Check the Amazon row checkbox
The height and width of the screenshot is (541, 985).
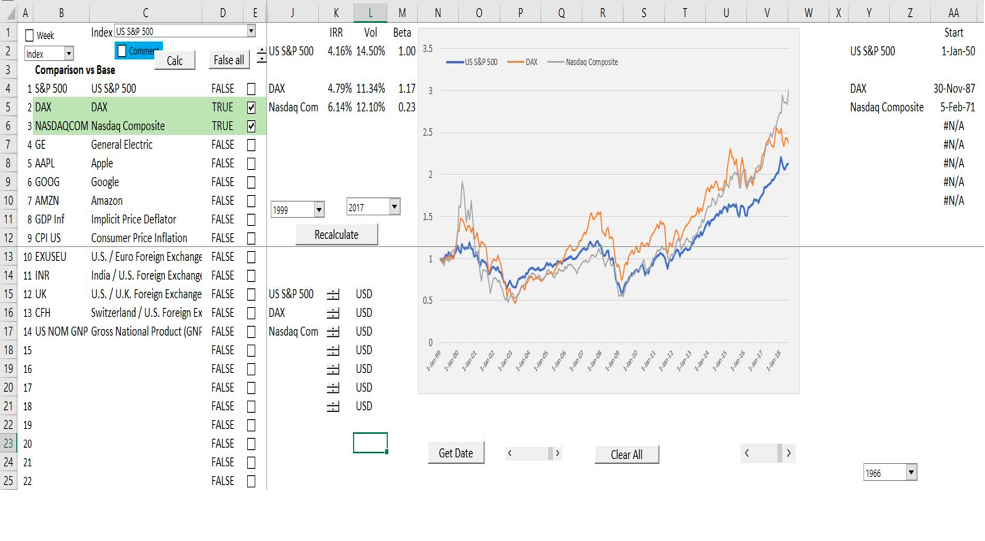[251, 201]
